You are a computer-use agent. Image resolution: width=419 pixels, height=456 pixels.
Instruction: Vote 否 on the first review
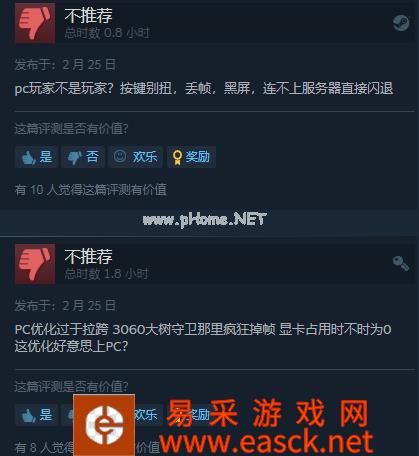(x=83, y=157)
